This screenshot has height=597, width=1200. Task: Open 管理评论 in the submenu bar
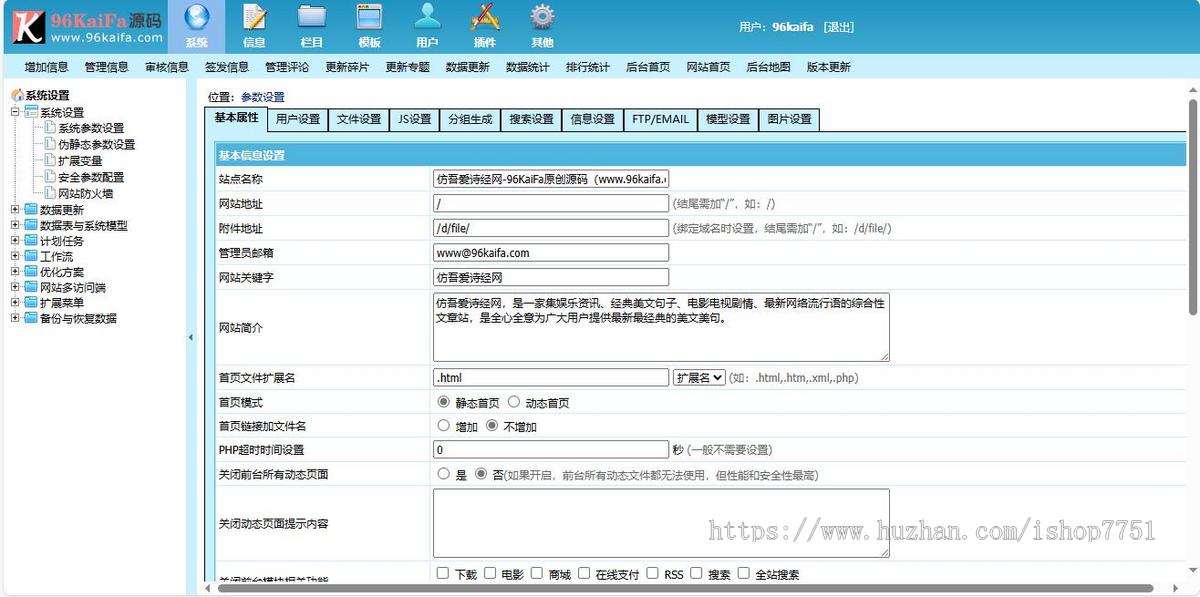pyautogui.click(x=287, y=67)
